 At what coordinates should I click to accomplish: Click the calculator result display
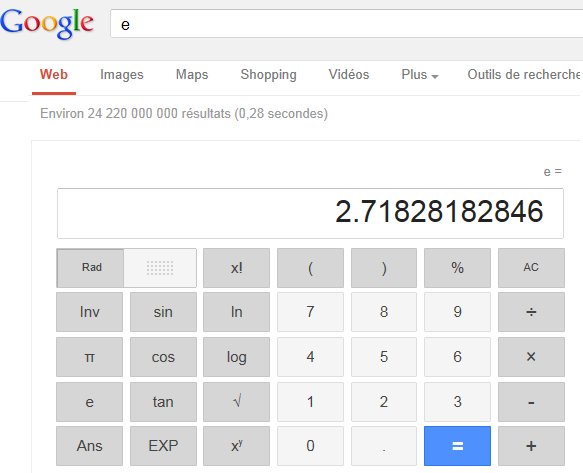[x=310, y=213]
